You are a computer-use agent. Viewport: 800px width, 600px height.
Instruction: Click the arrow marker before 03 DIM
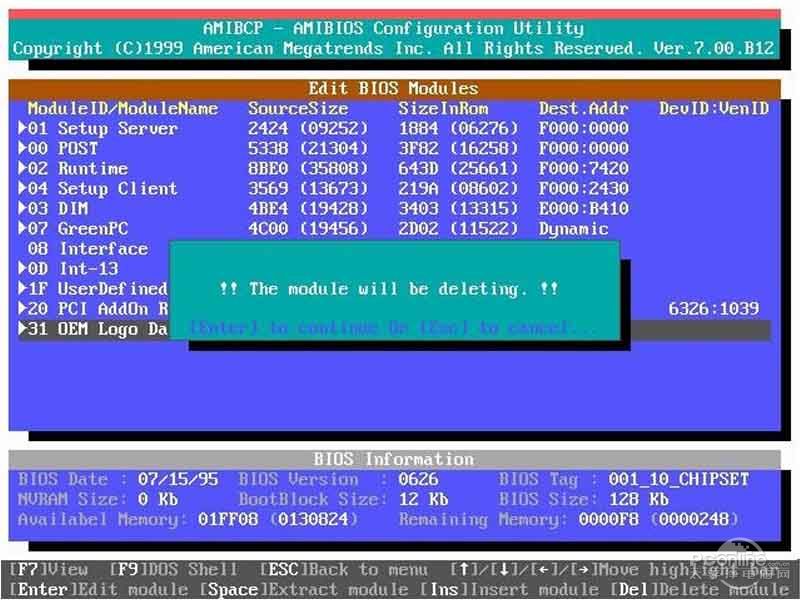tap(22, 208)
